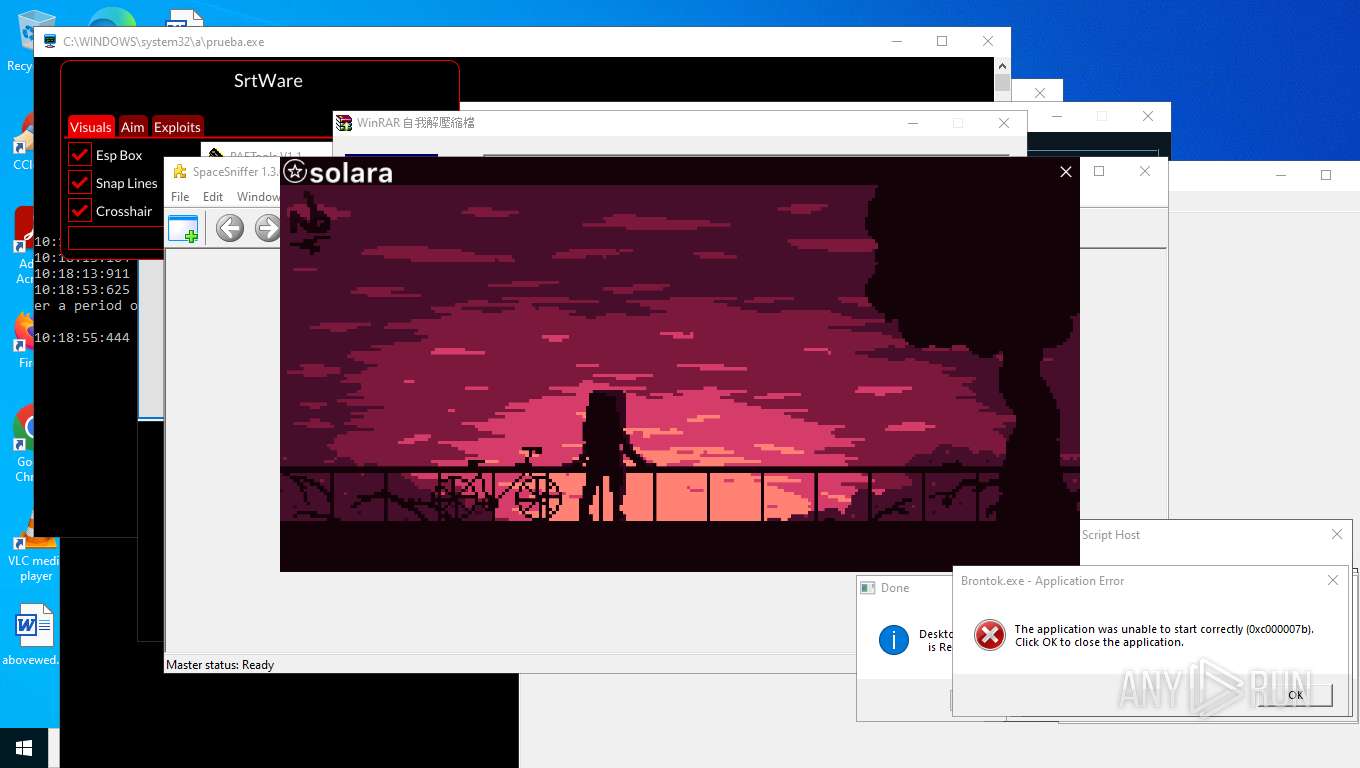Click prueba.exe console window icon
This screenshot has width=1360, height=768.
coord(50,42)
